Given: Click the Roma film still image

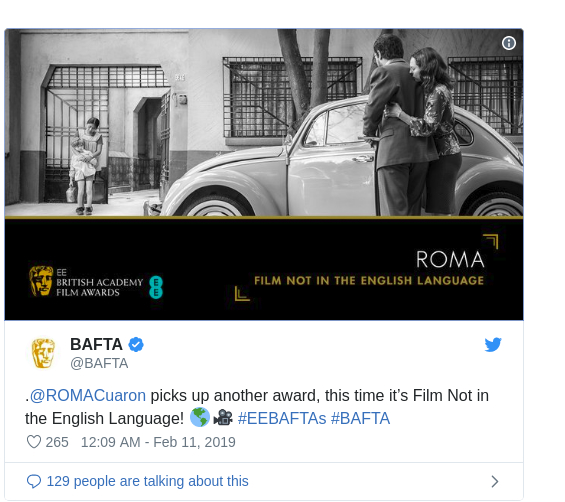Looking at the screenshot, I should [264, 123].
